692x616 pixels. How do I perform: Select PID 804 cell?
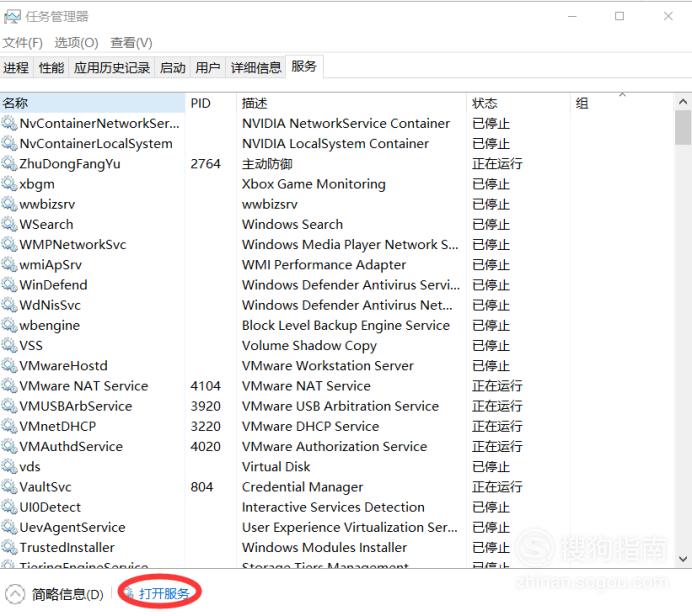coord(202,487)
